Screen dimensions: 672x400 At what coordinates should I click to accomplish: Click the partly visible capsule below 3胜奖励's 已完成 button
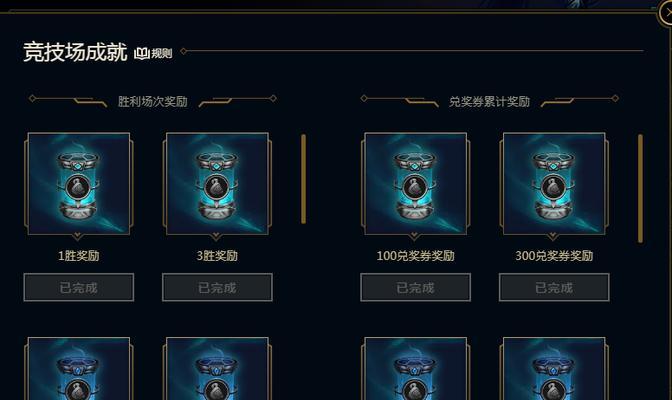click(x=217, y=369)
